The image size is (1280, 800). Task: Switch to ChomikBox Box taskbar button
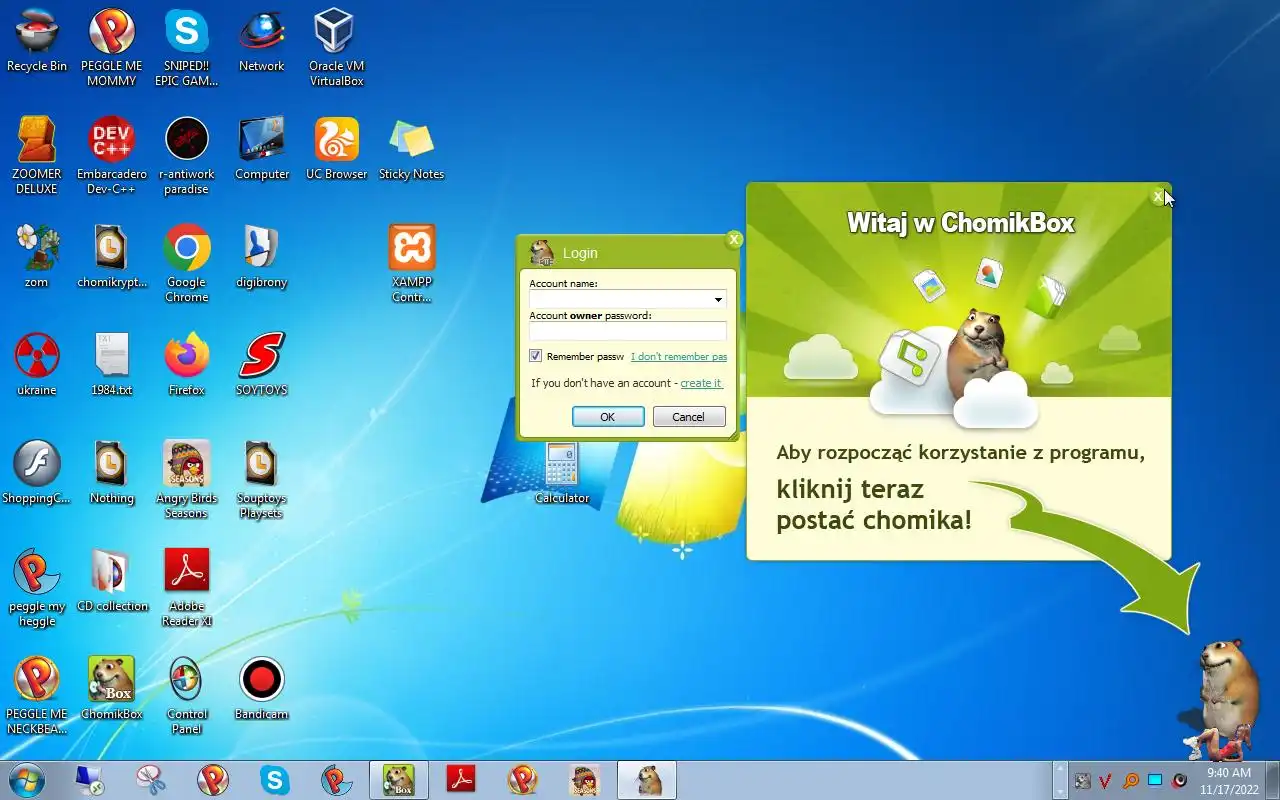point(399,780)
